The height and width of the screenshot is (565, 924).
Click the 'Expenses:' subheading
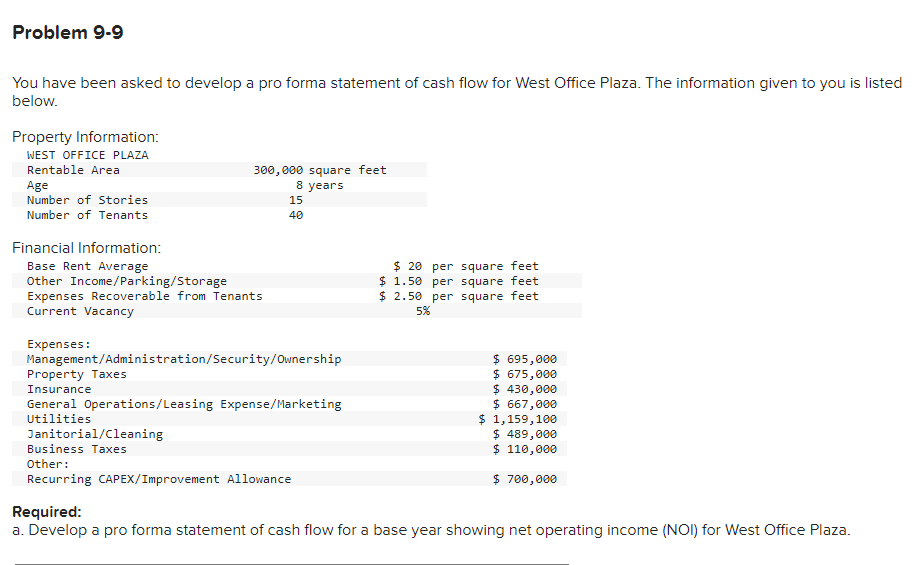point(59,344)
